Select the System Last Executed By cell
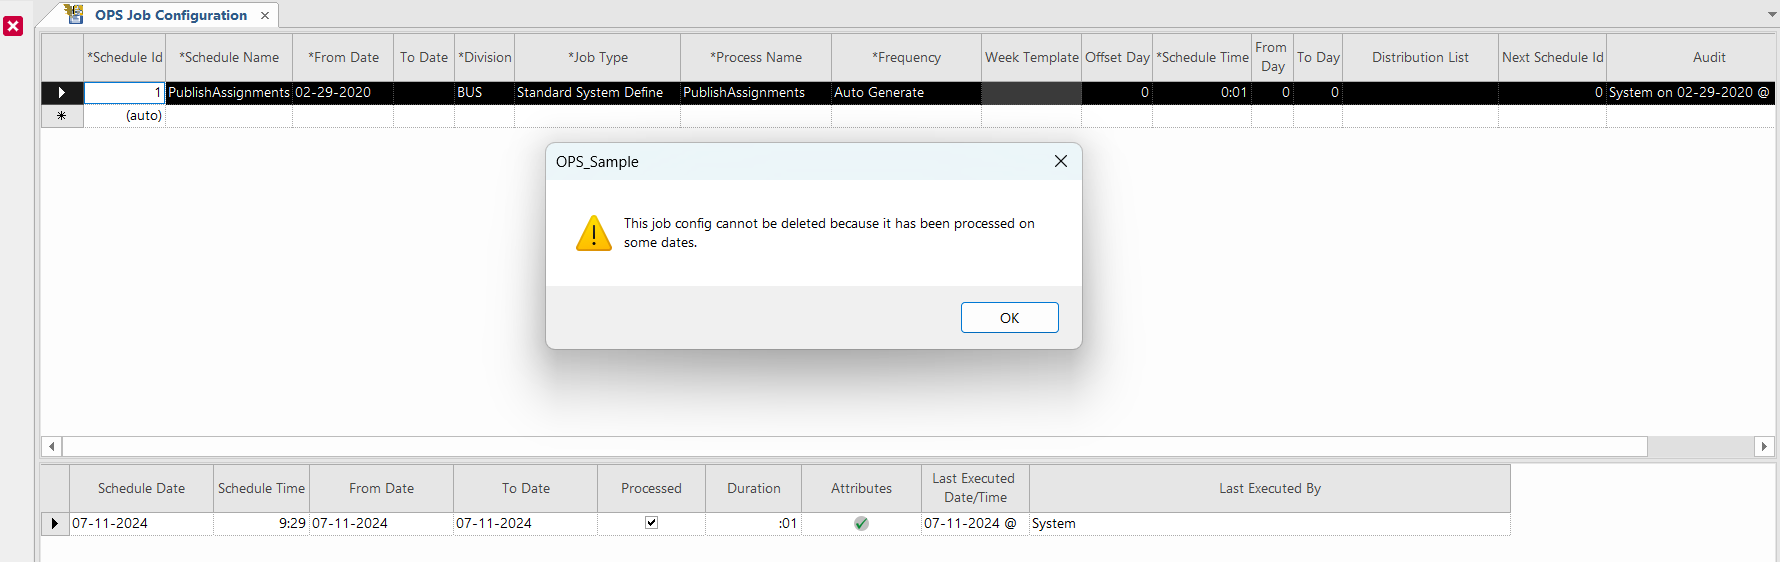This screenshot has height=562, width=1780. [x=1270, y=523]
